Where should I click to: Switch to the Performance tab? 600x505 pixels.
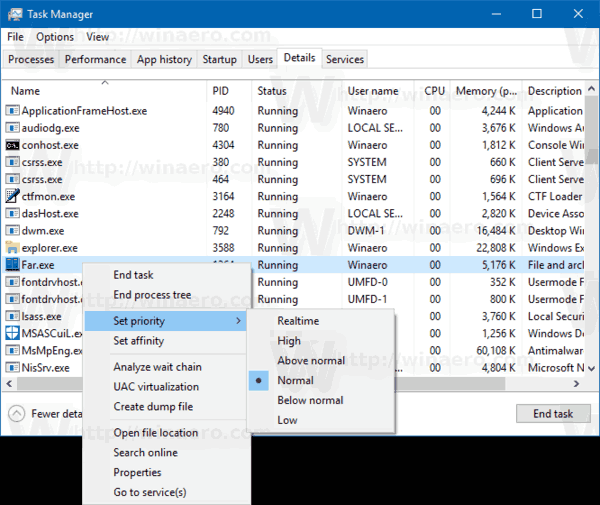[x=95, y=59]
